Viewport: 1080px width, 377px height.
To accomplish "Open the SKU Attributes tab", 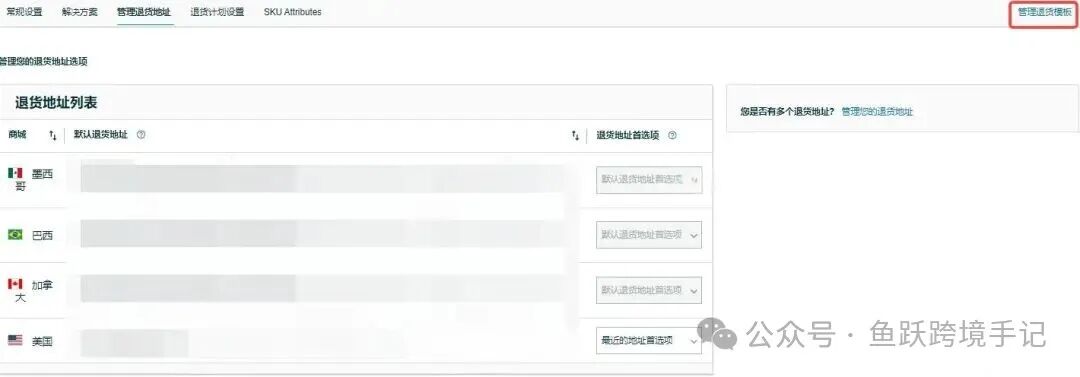I will tap(292, 12).
